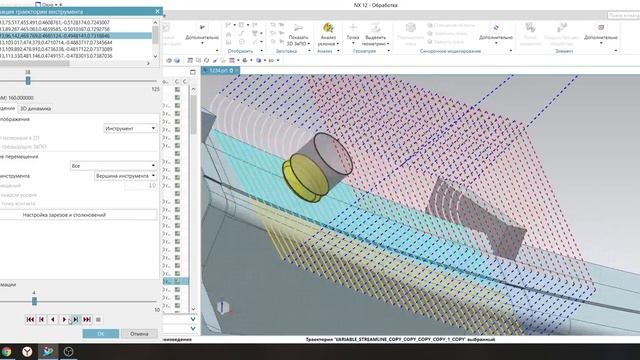The height and width of the screenshot is (360, 640).
Task: Open Yandex browser from taskbar
Action: pos(27,351)
